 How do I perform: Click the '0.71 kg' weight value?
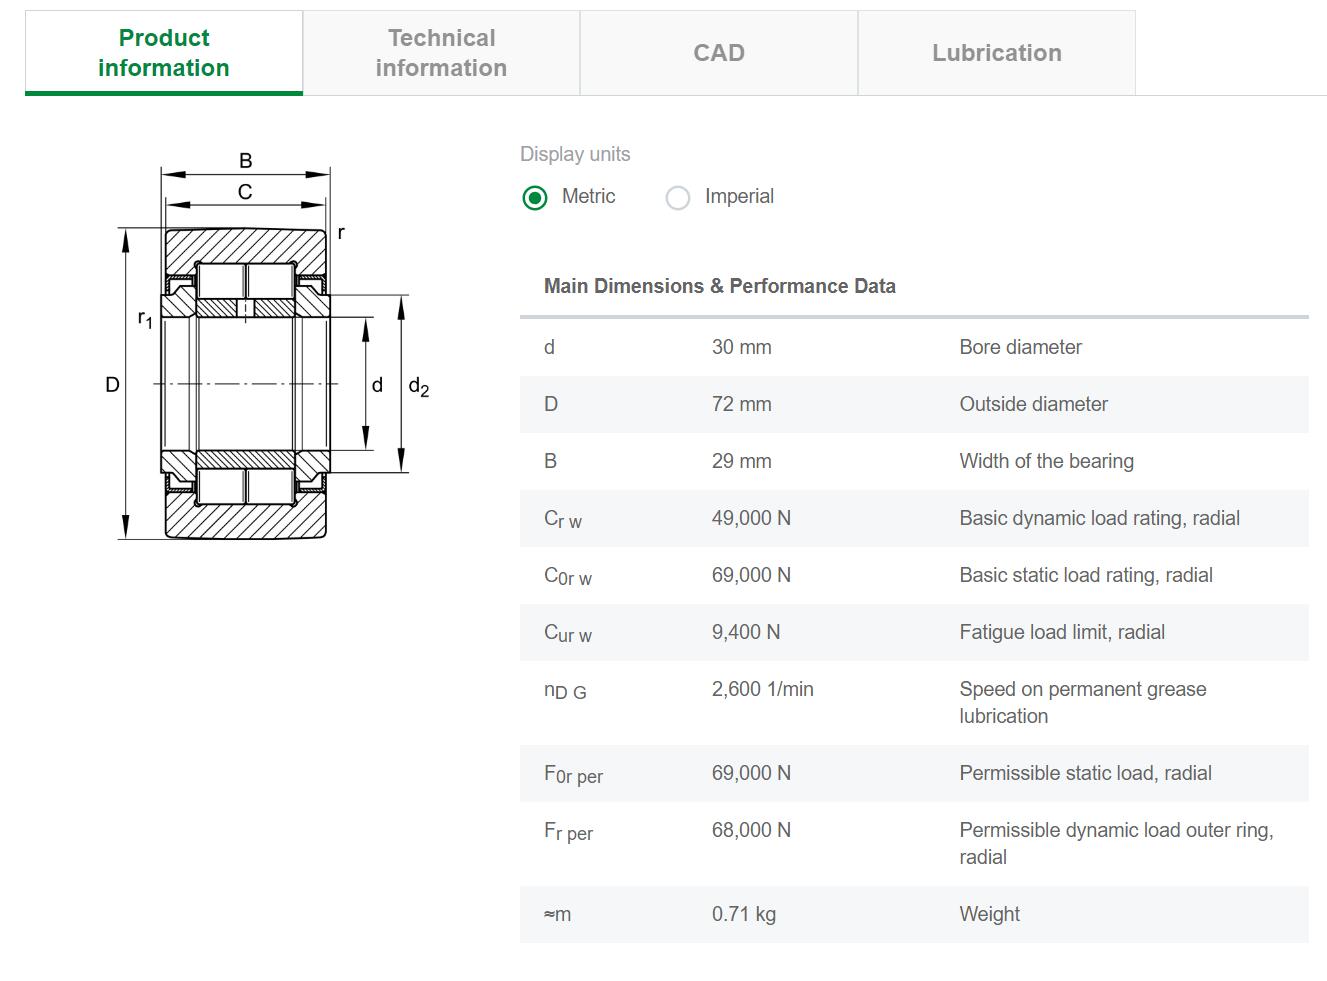coord(744,914)
